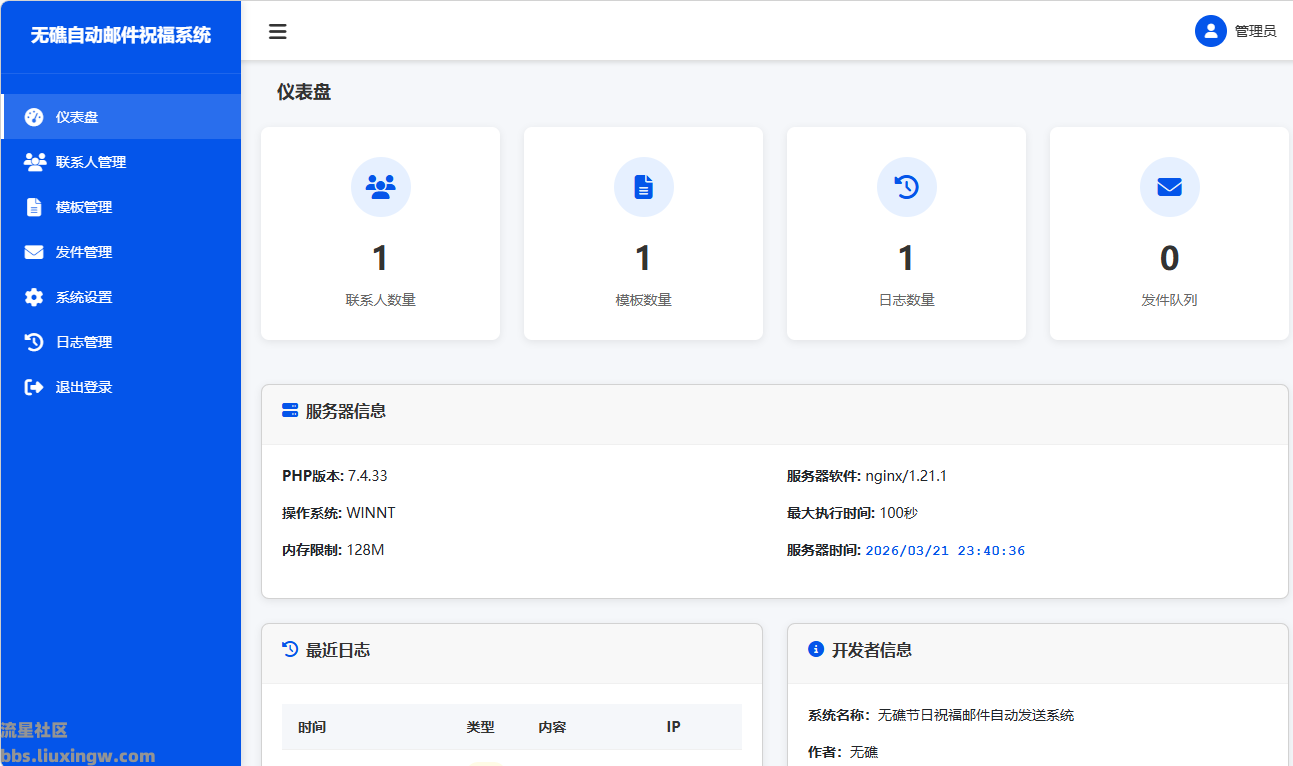Click the 操作系统 WINNT entry

[339, 513]
